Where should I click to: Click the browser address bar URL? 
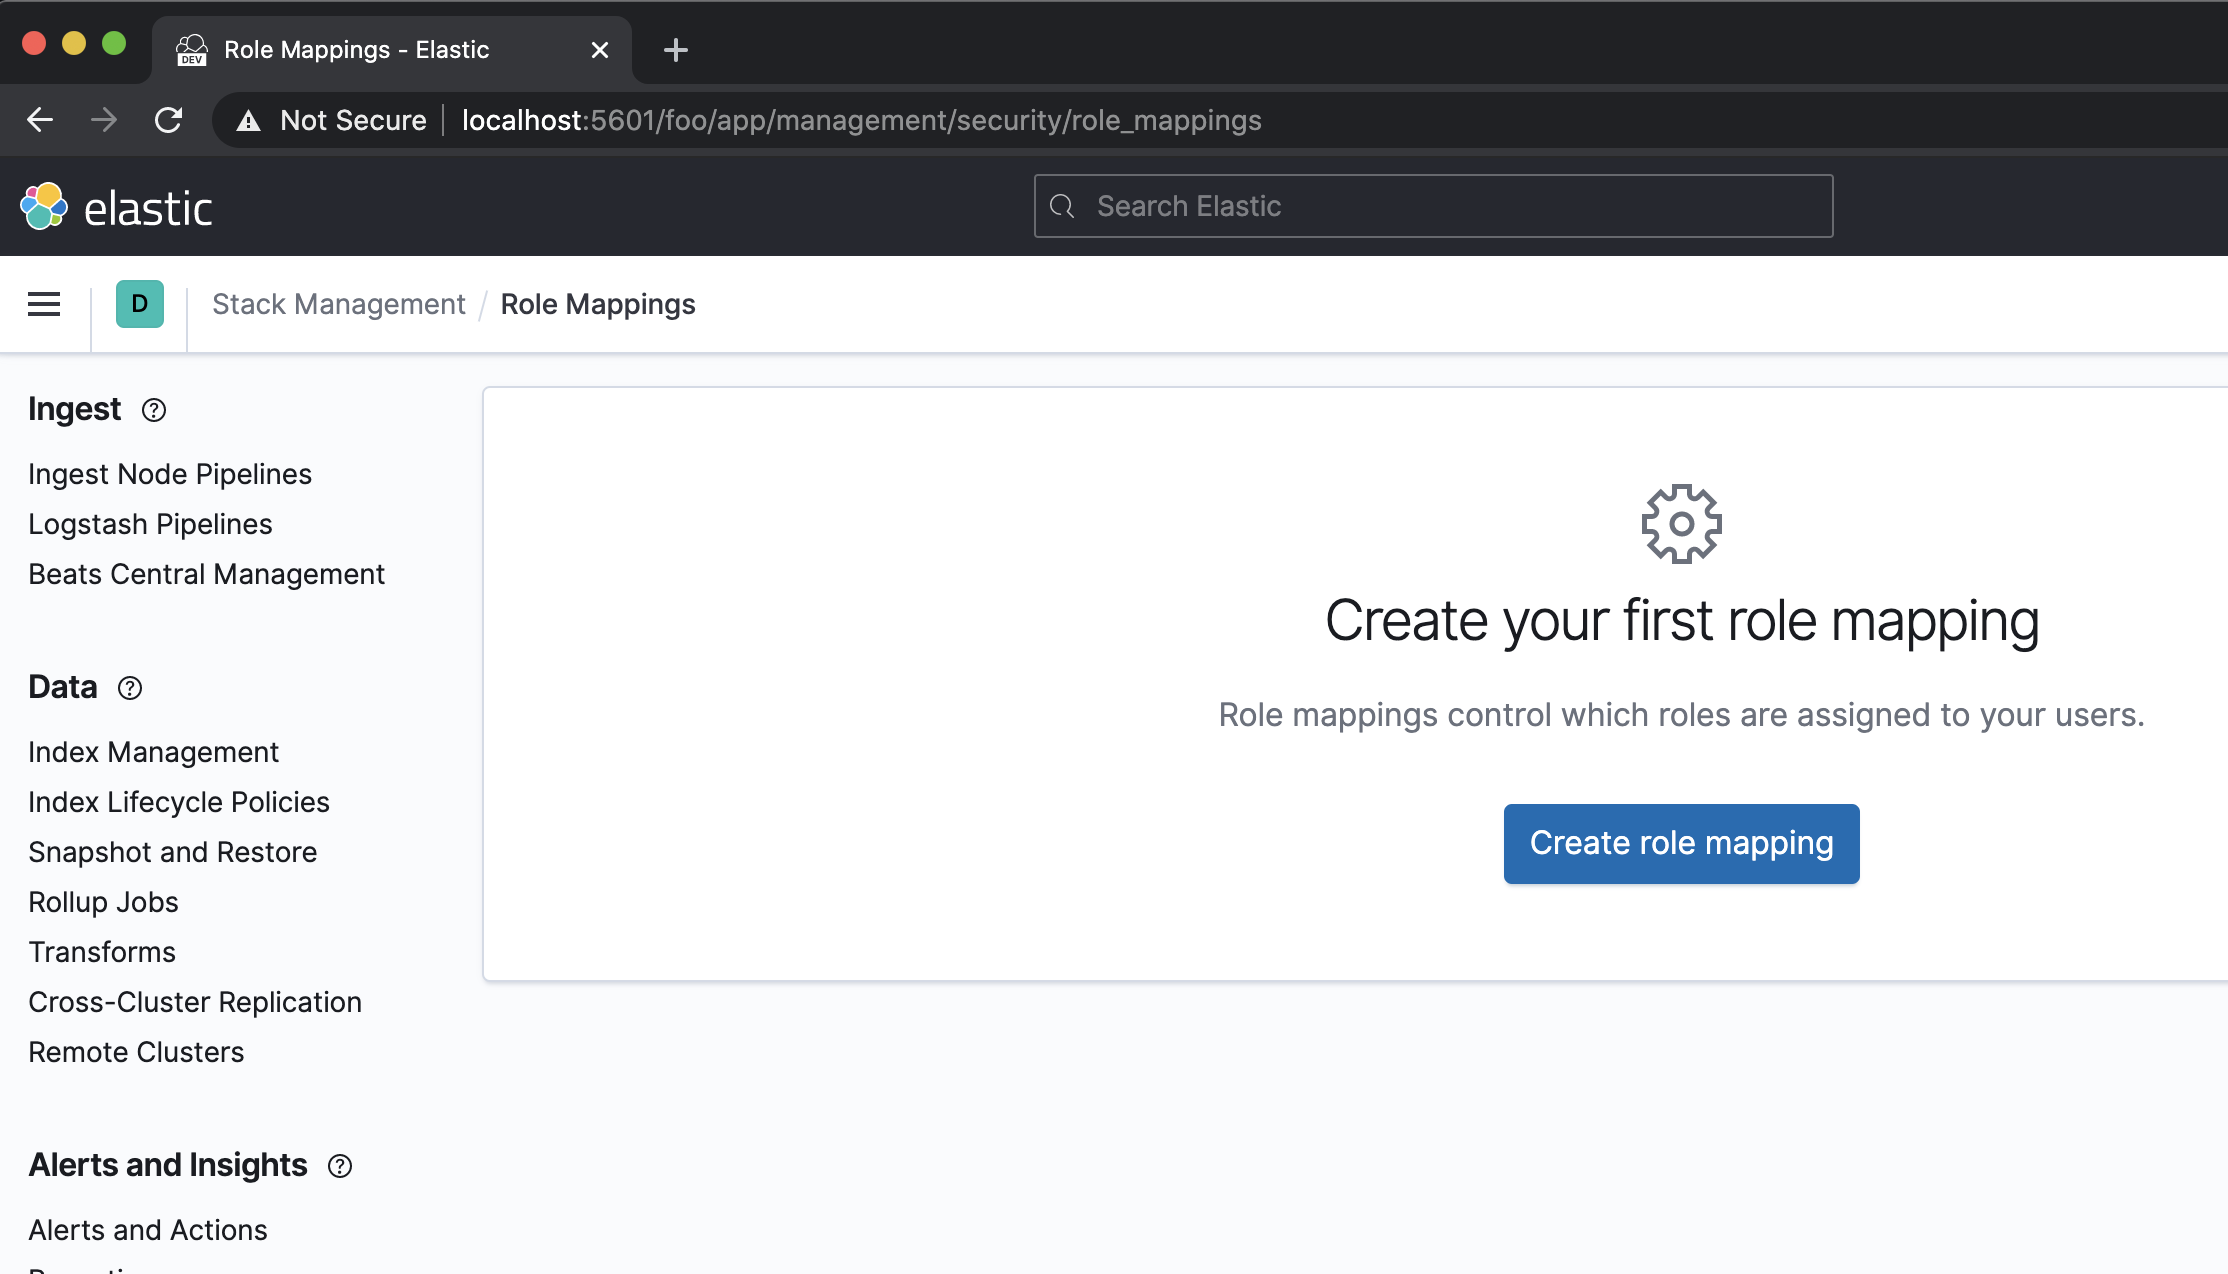point(860,120)
